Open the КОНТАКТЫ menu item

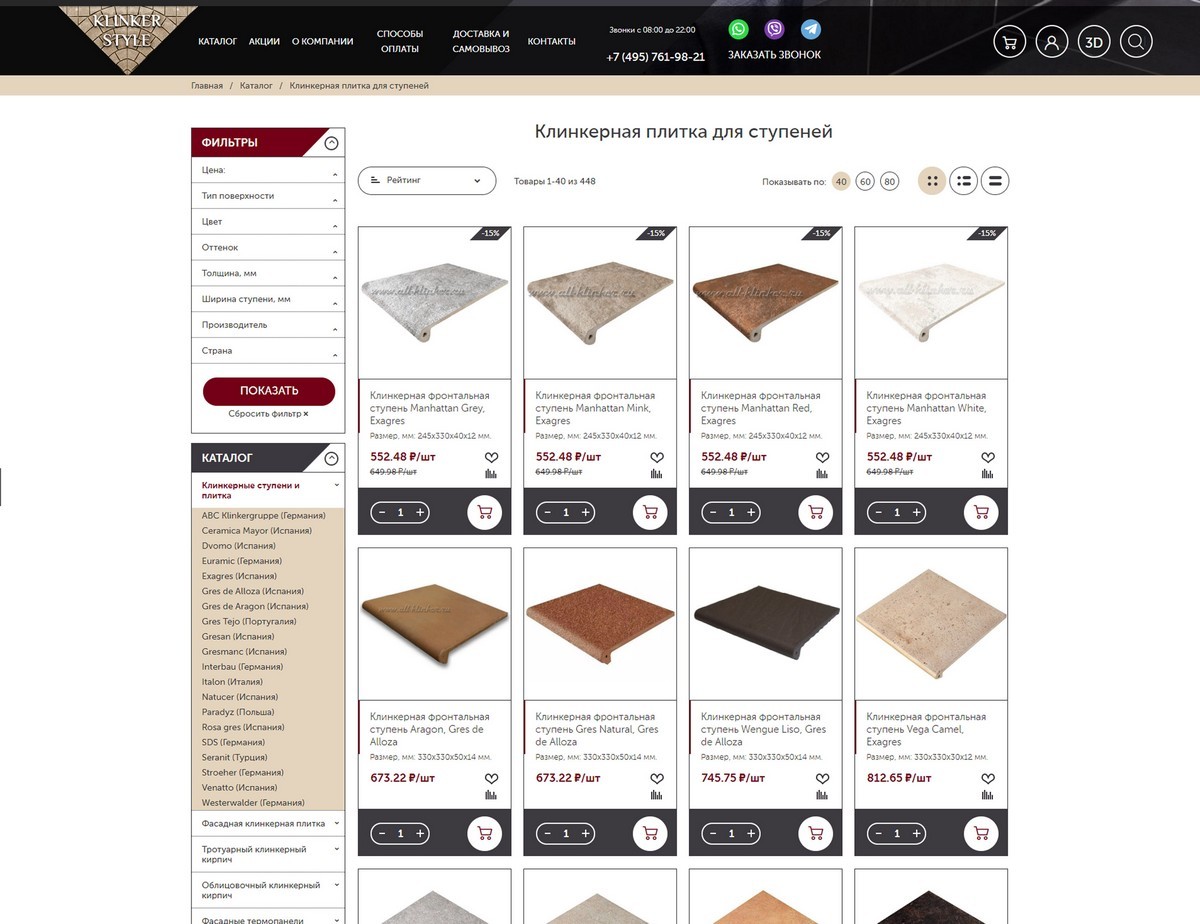552,42
